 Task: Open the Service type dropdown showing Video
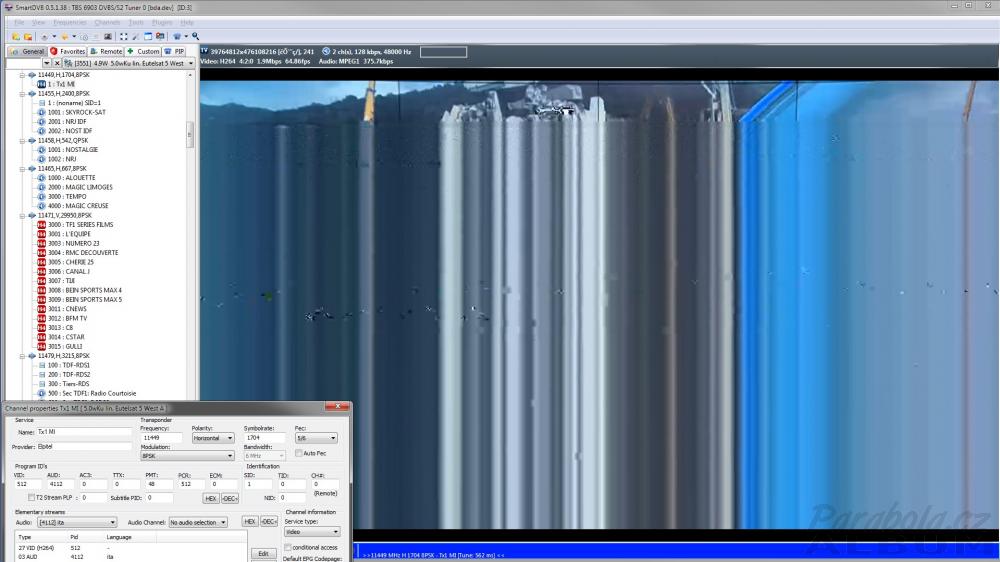click(312, 531)
